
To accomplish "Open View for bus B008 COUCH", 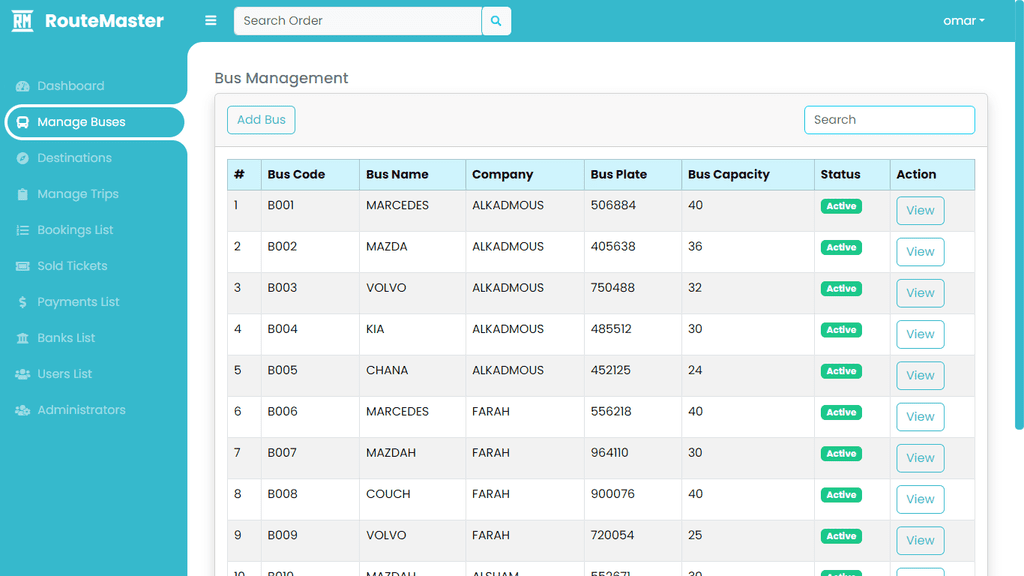I will coord(920,499).
